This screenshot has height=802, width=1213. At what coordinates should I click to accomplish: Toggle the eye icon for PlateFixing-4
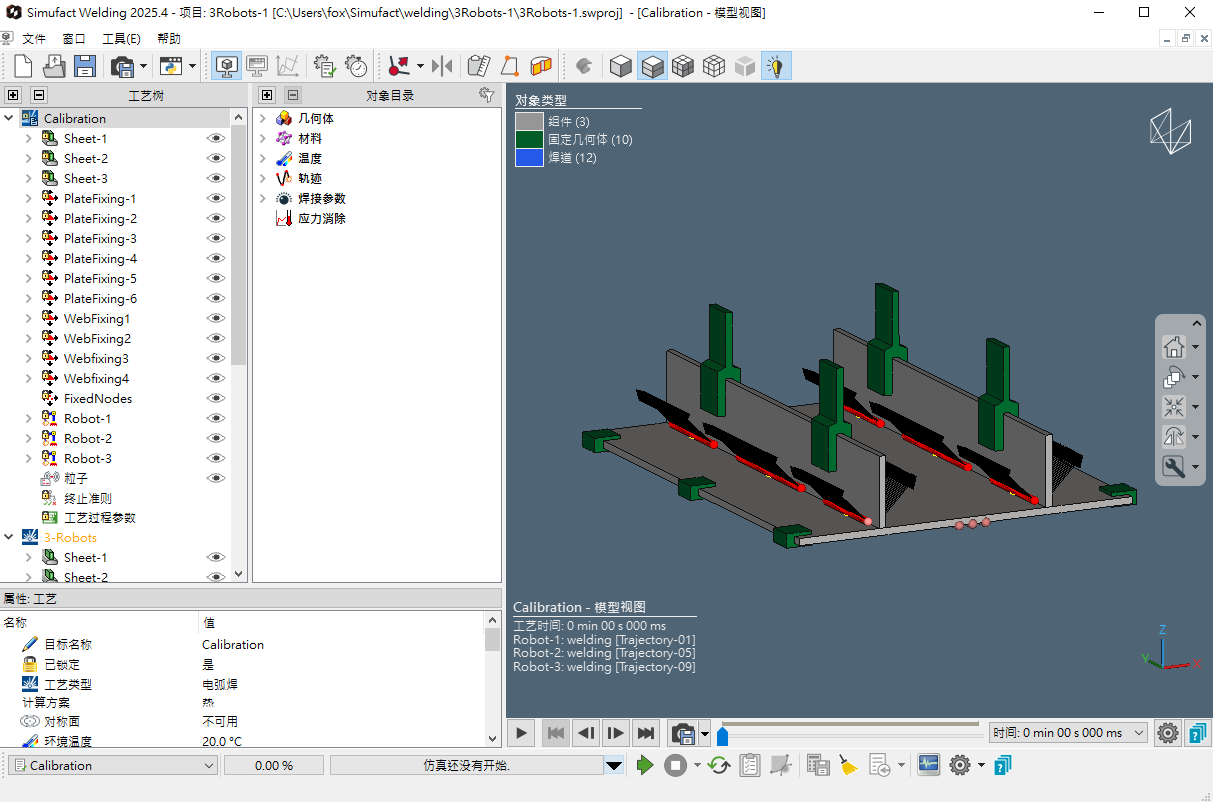click(x=216, y=258)
